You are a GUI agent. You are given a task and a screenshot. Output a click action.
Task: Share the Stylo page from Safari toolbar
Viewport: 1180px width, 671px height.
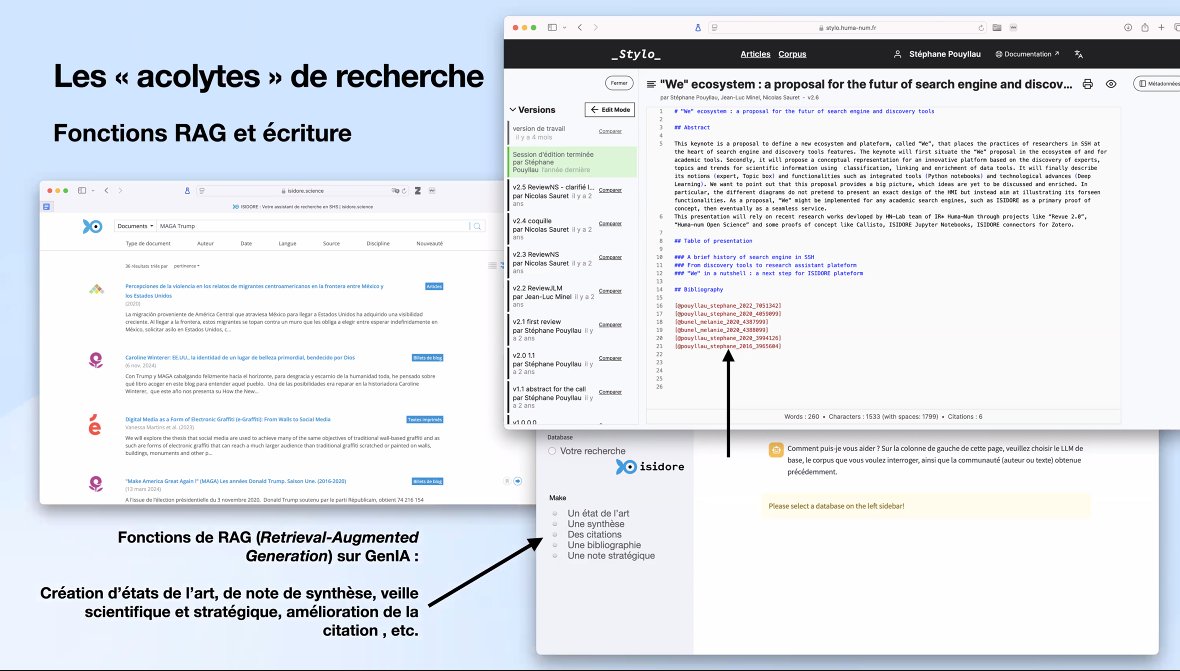(1145, 27)
